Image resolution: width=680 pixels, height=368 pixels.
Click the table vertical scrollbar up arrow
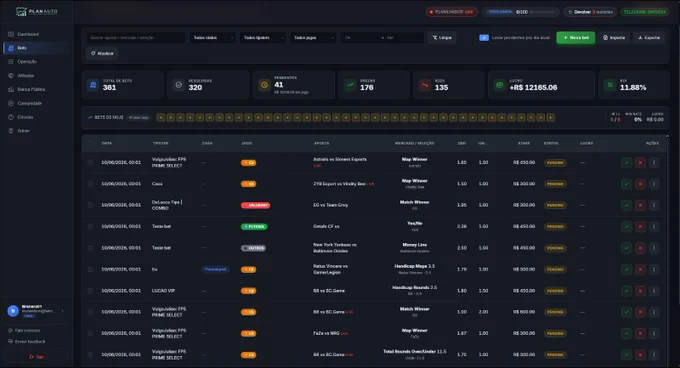pyautogui.click(x=667, y=136)
